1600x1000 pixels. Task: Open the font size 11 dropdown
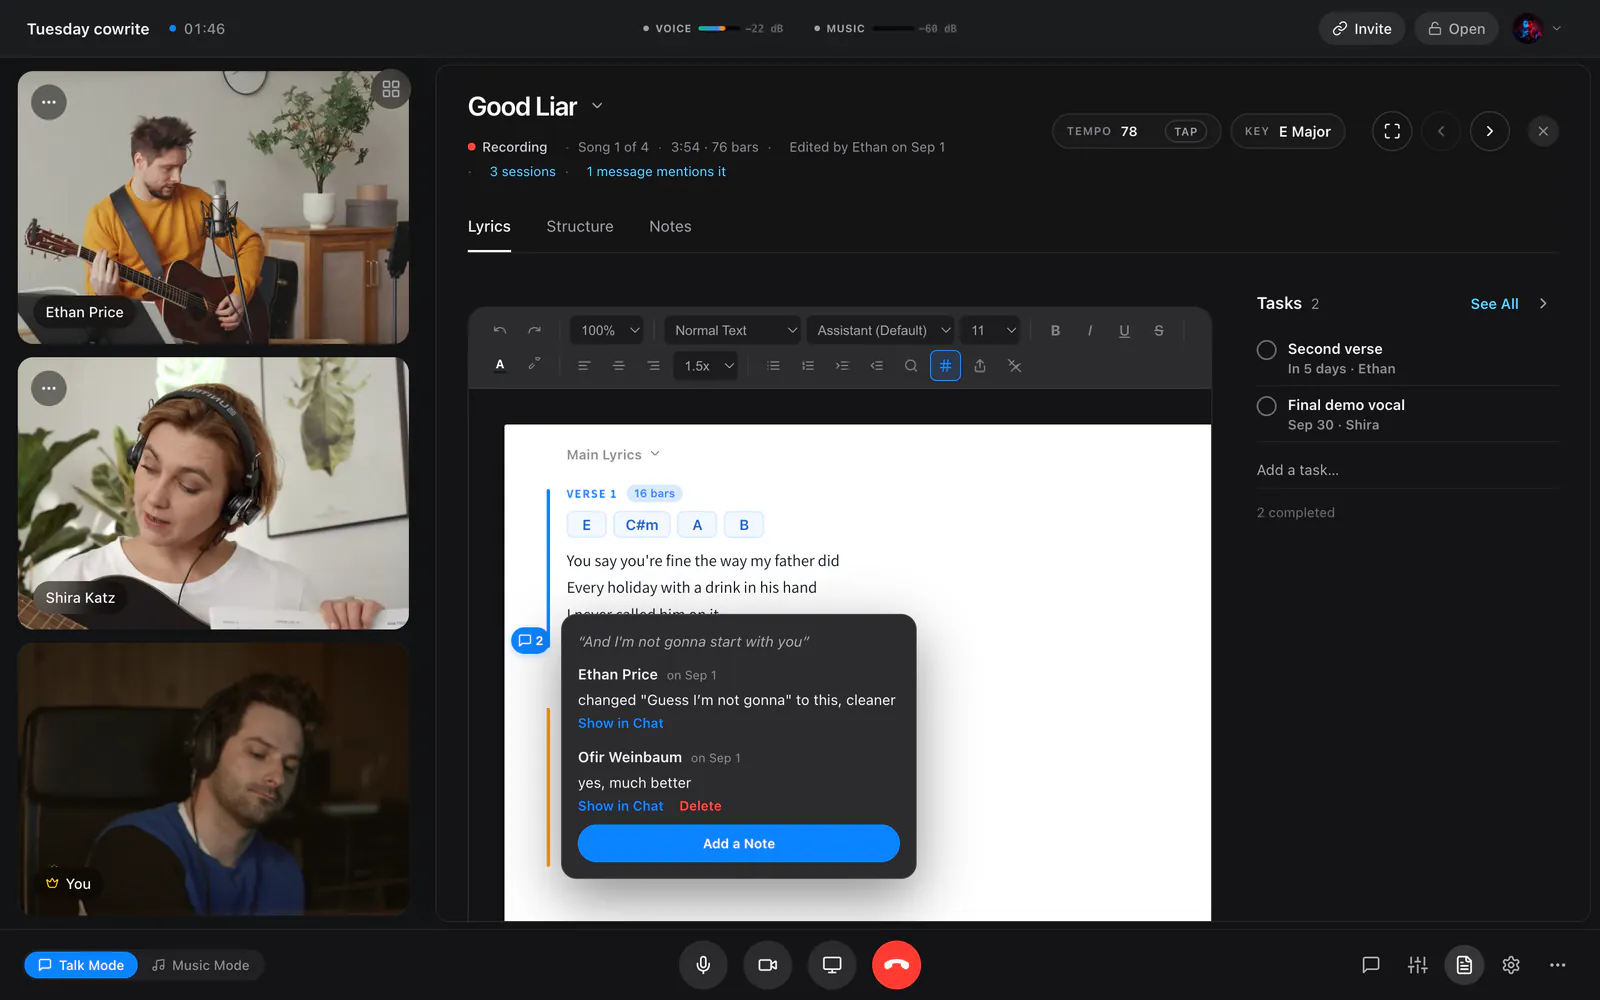(x=993, y=330)
